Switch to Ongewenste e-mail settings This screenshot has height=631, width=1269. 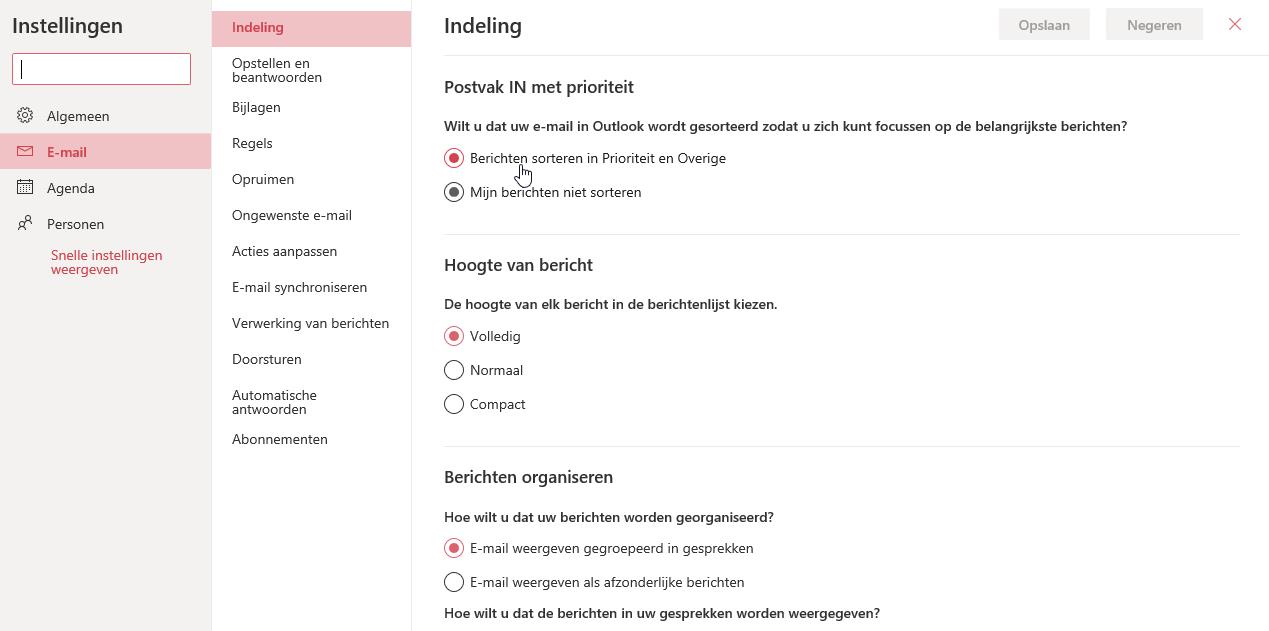point(292,215)
